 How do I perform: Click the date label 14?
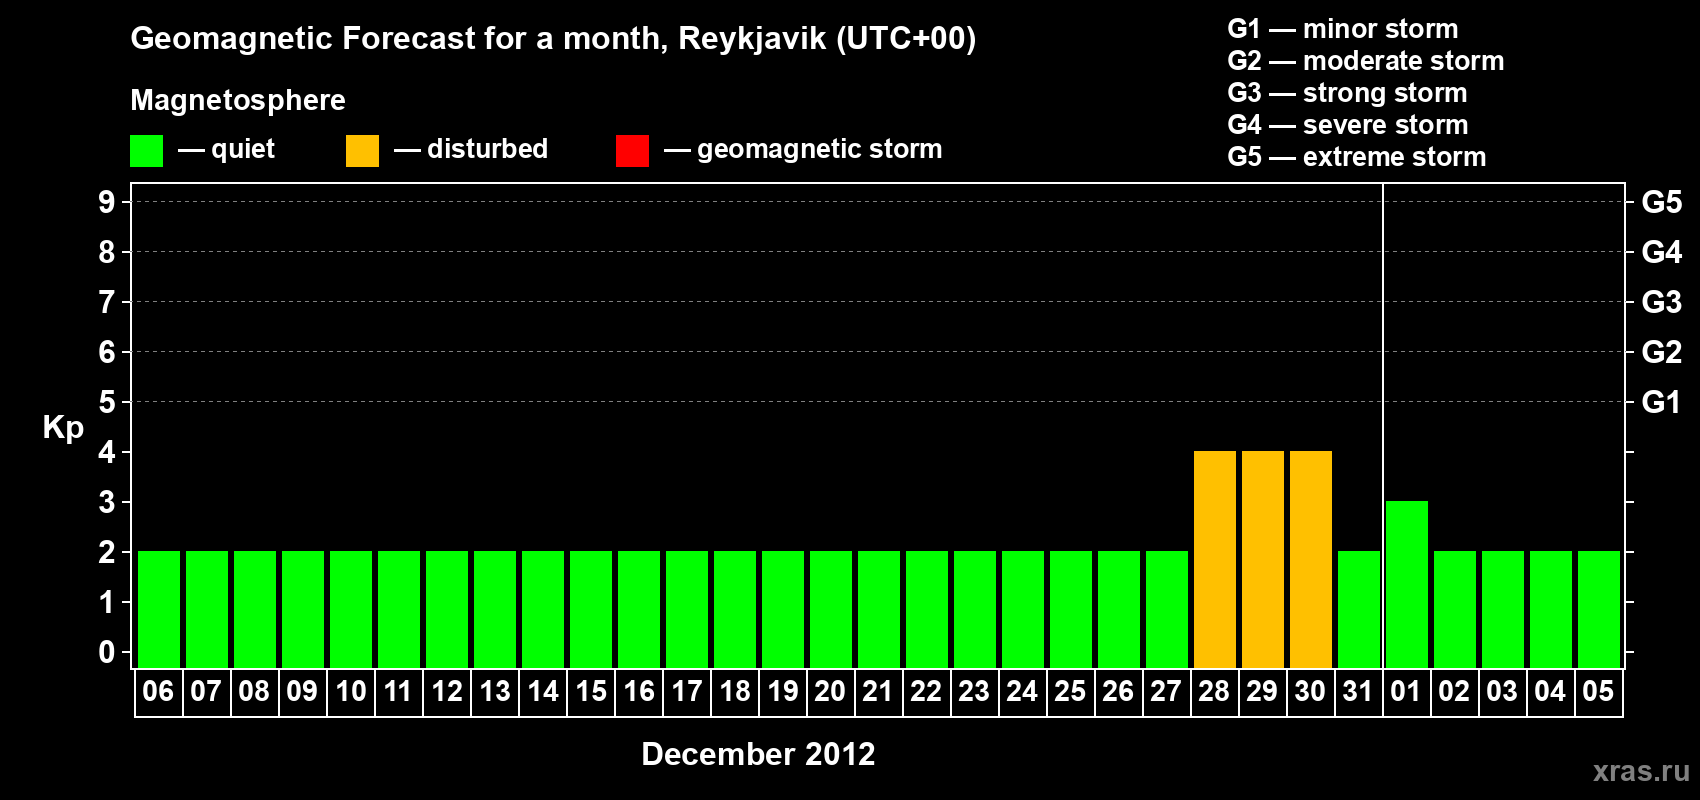(x=542, y=691)
